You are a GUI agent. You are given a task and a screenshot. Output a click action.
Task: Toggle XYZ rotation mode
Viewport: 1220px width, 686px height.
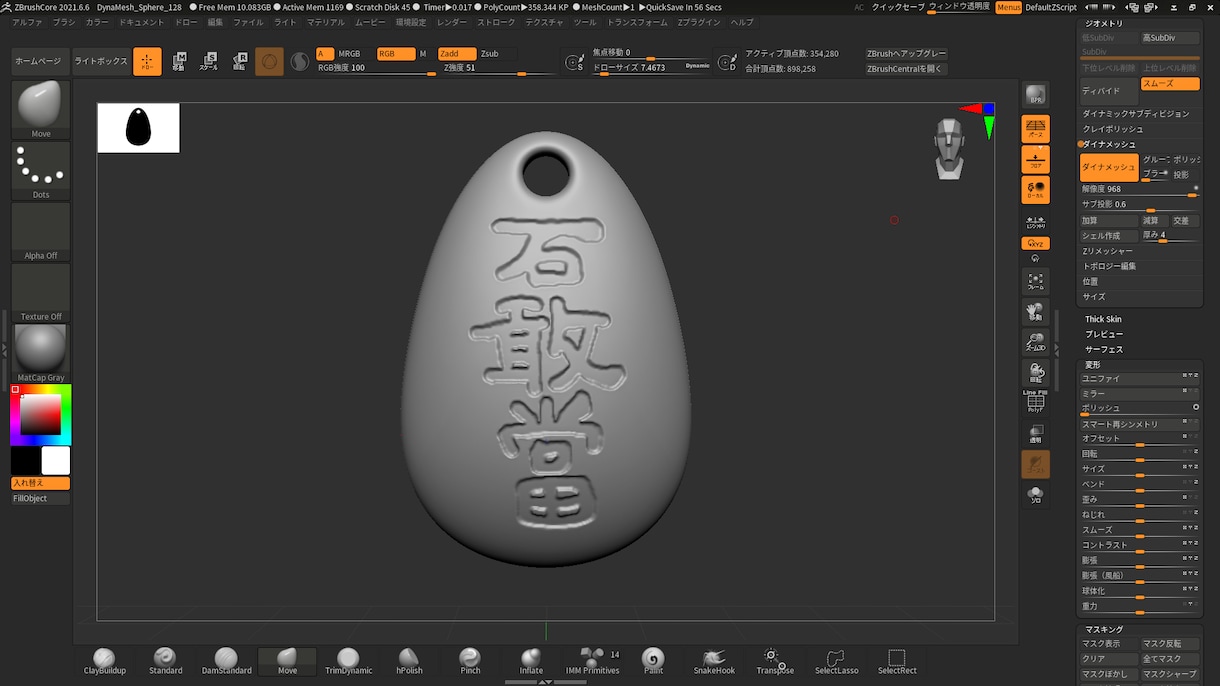(1035, 243)
